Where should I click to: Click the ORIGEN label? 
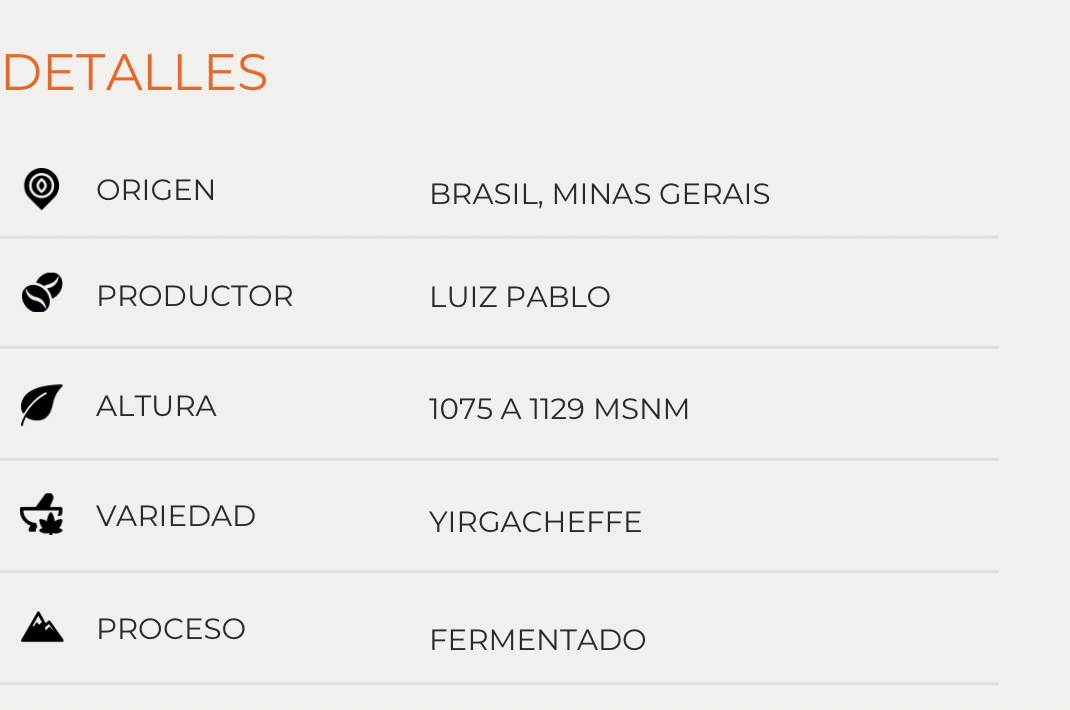click(156, 190)
